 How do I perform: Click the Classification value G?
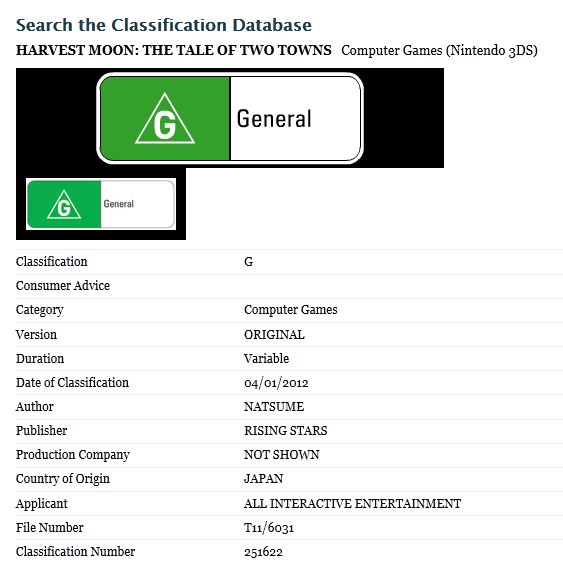pos(248,262)
